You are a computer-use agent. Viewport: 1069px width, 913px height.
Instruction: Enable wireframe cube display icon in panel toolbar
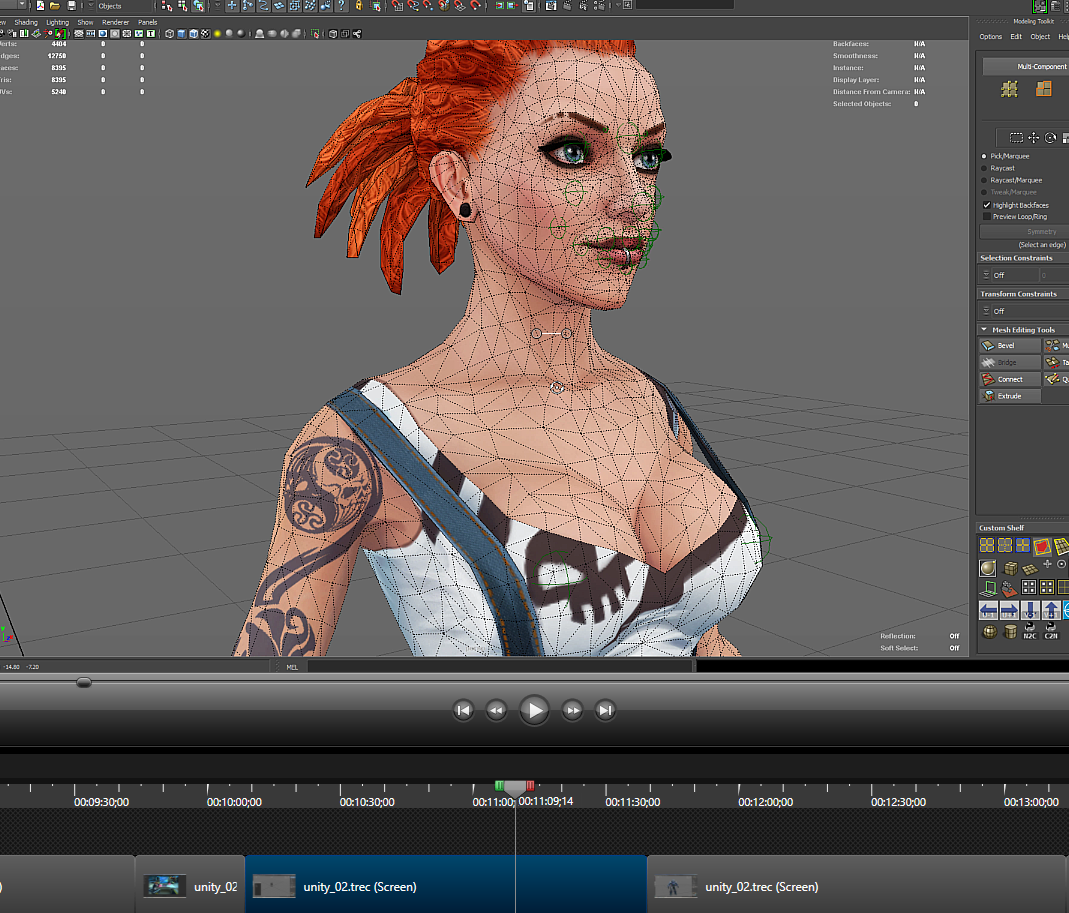tap(169, 33)
